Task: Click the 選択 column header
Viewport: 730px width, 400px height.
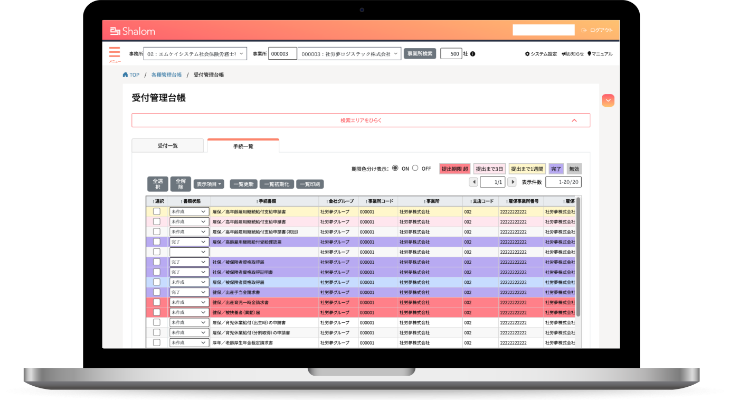Action: click(x=157, y=201)
